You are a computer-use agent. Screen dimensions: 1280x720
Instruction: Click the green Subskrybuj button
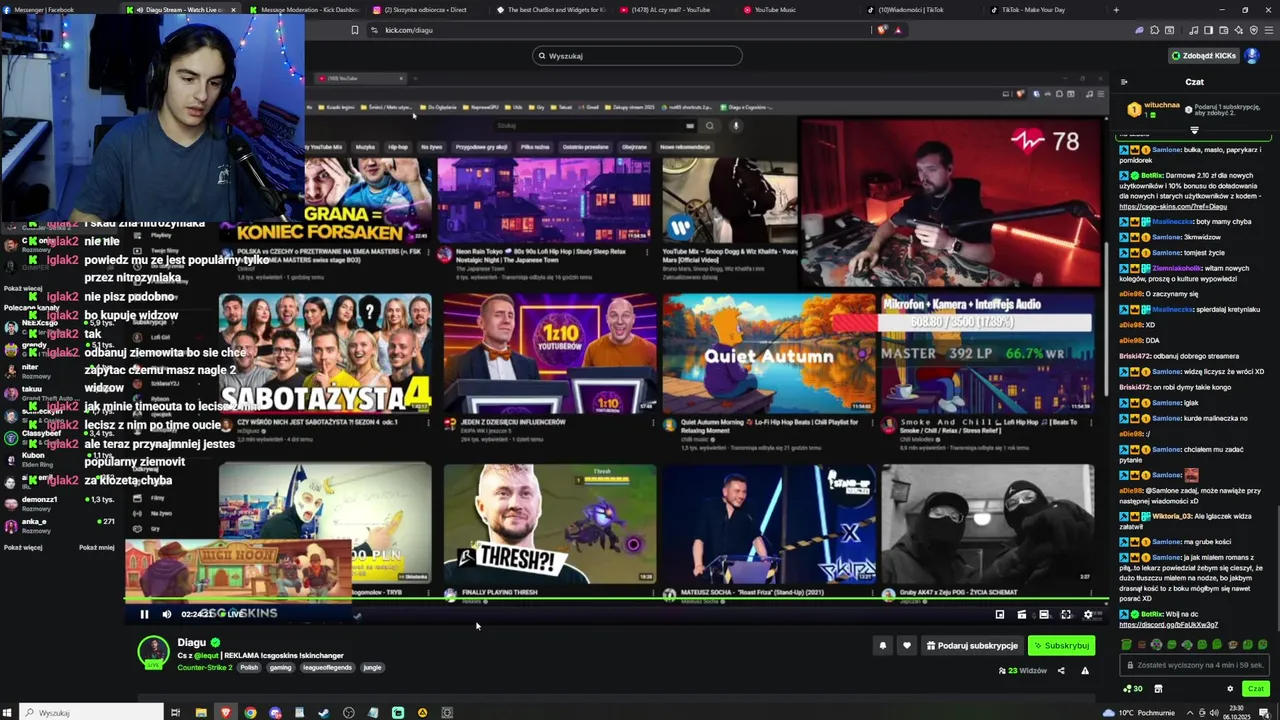coord(1061,646)
